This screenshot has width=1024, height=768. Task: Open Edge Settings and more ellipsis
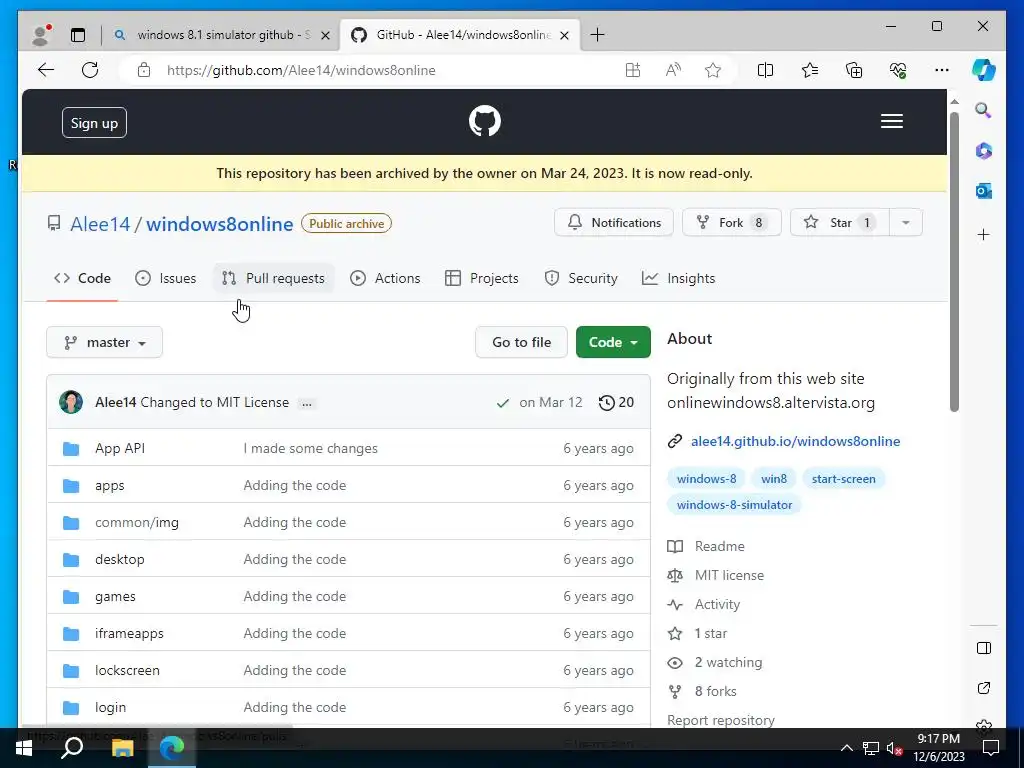point(942,70)
